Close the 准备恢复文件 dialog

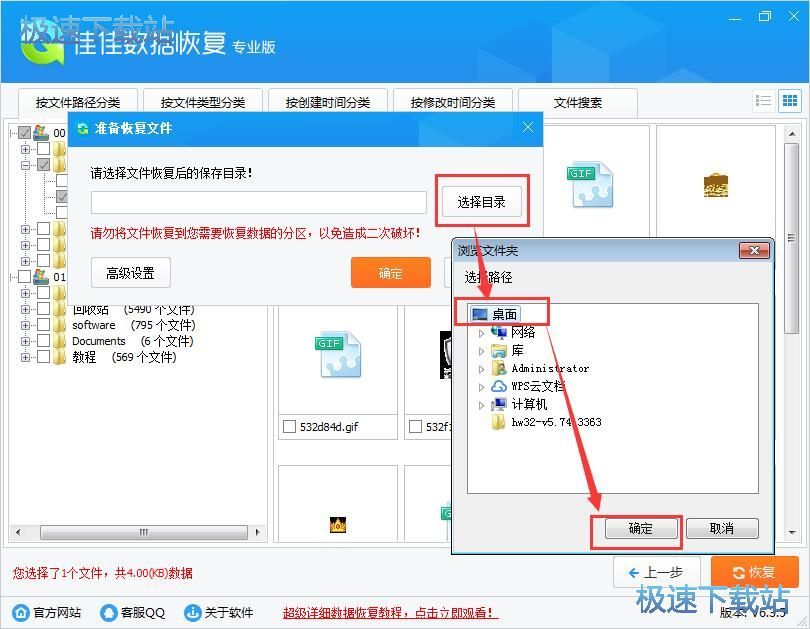(527, 127)
